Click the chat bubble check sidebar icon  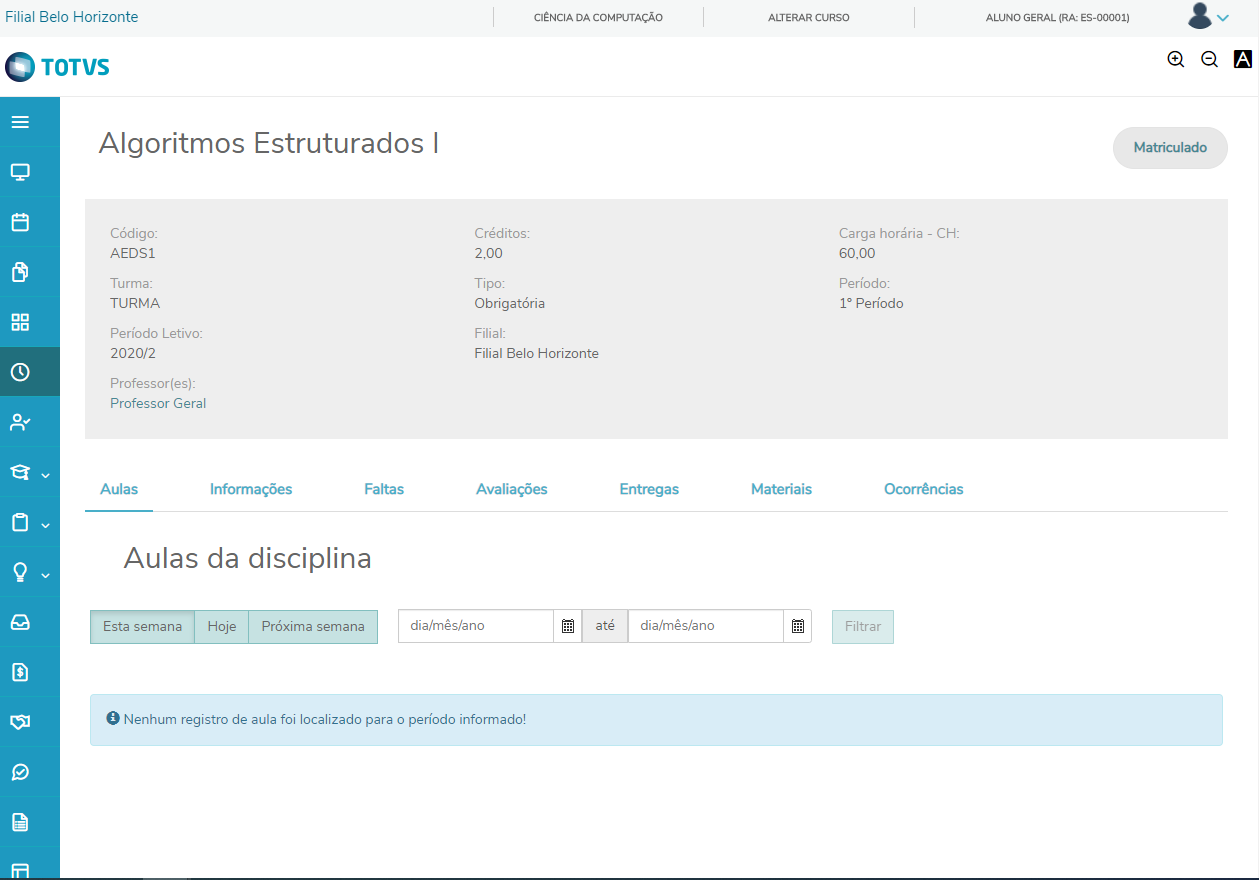coord(20,772)
